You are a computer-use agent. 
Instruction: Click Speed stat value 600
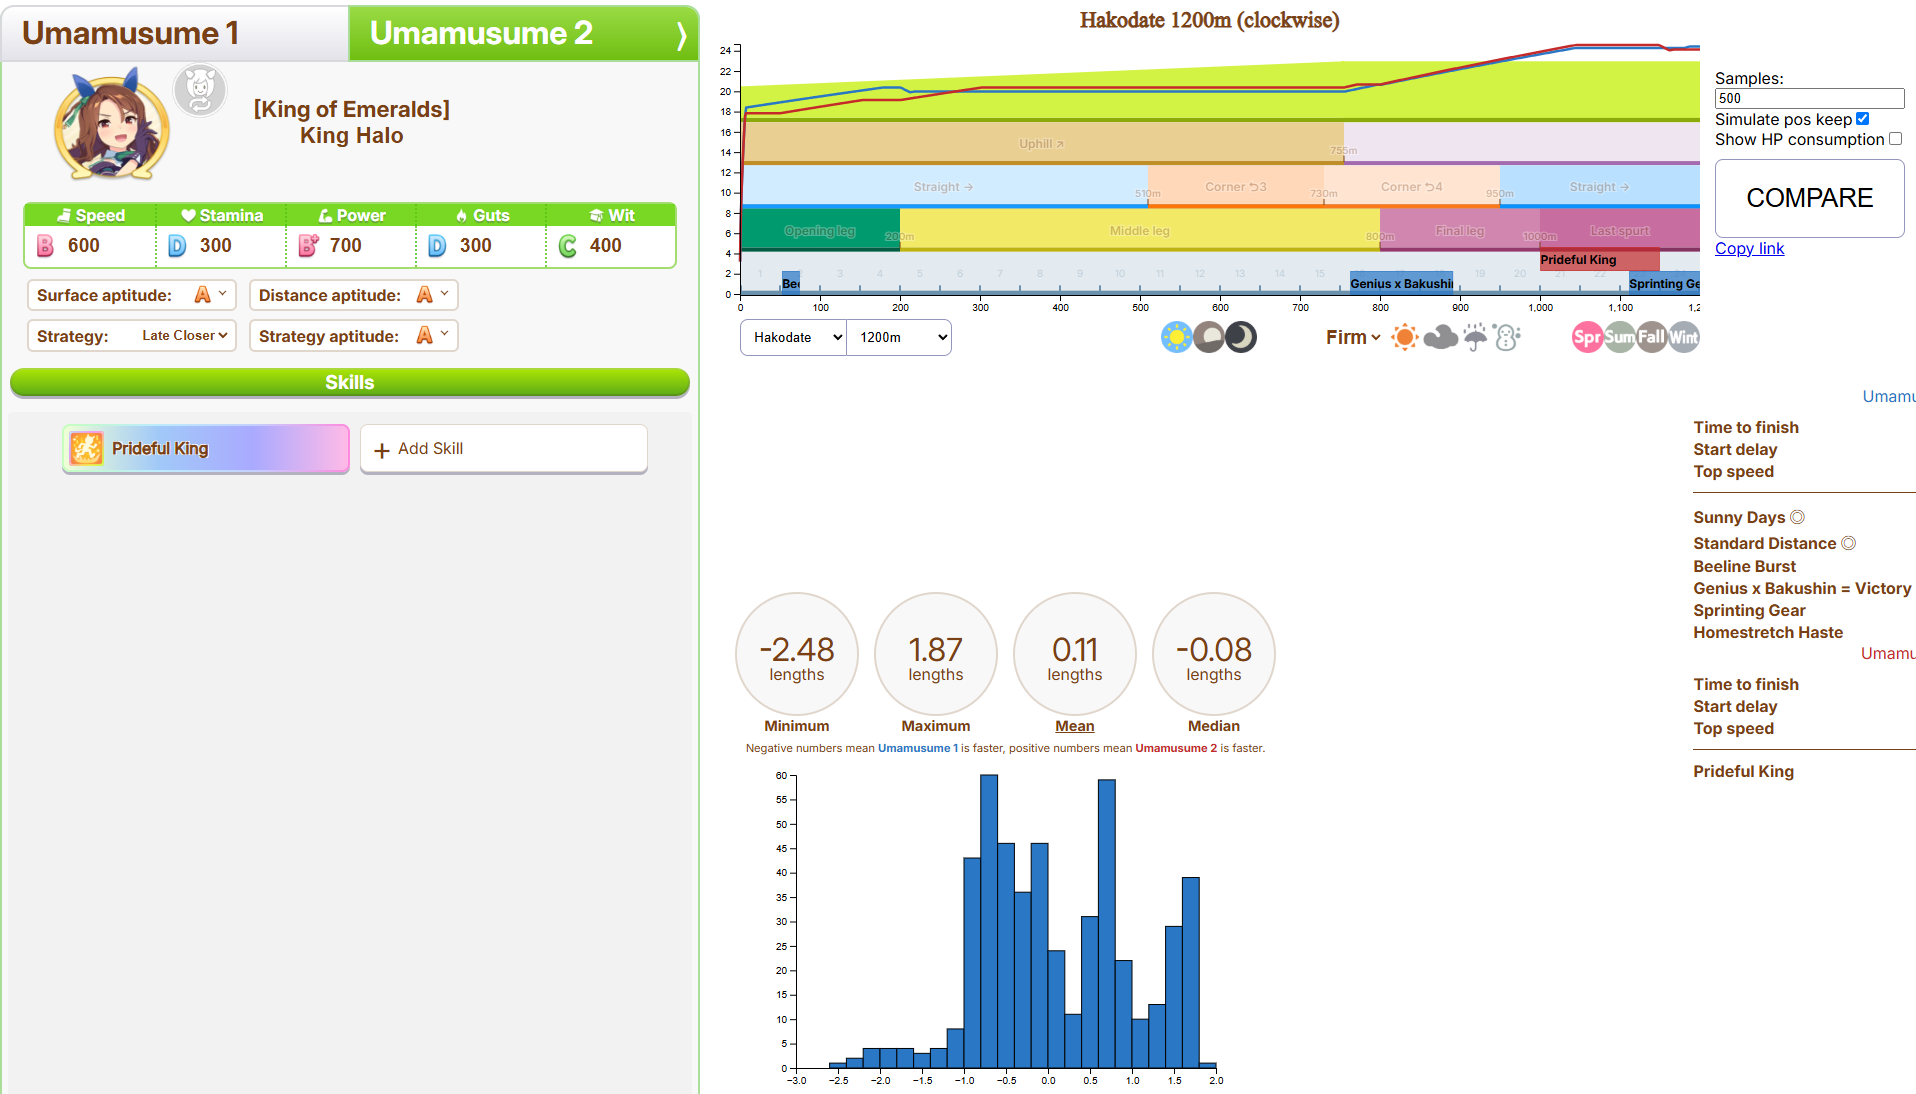coord(84,246)
